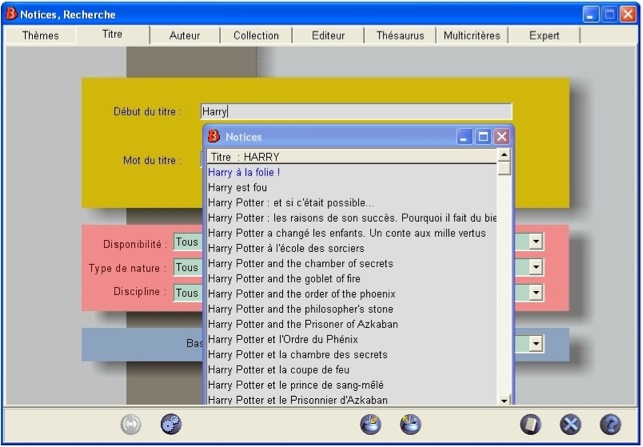Click the Discipline field showing Tous

[188, 293]
